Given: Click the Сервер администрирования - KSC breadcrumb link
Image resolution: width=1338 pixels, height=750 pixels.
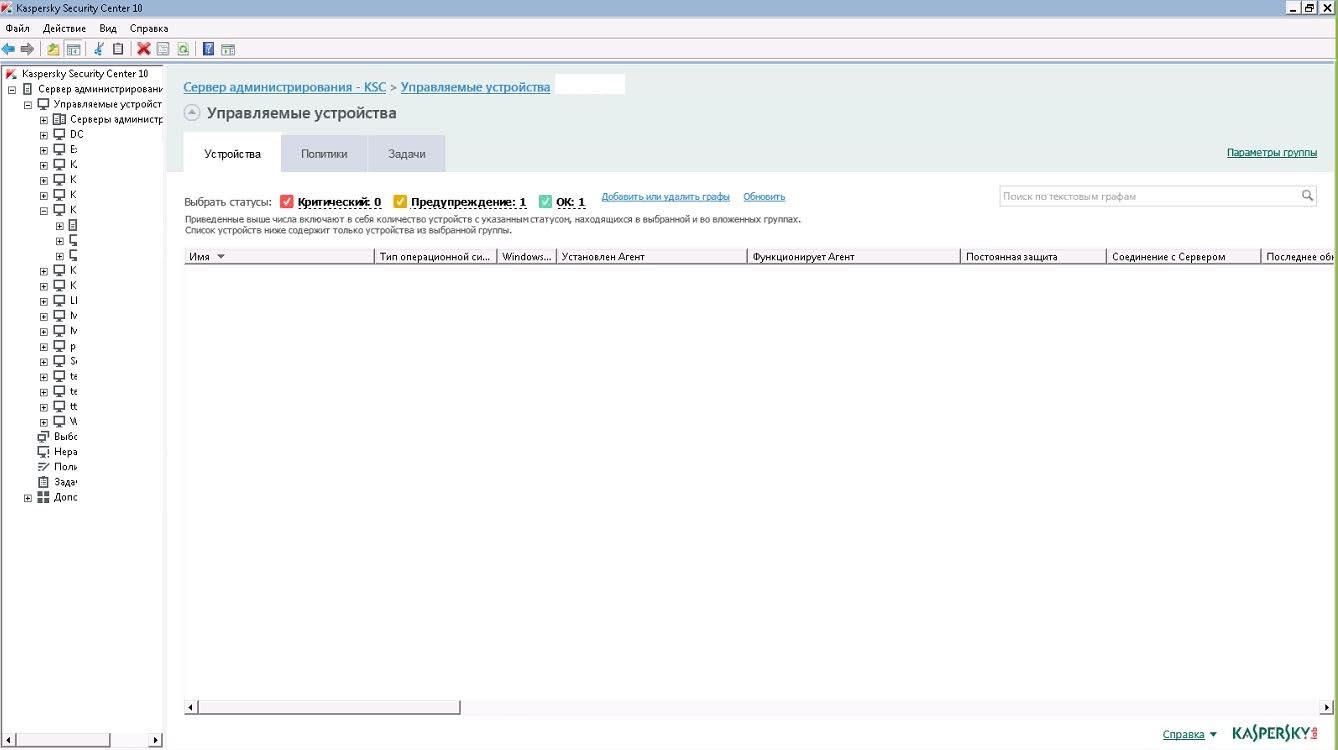Looking at the screenshot, I should coord(284,88).
